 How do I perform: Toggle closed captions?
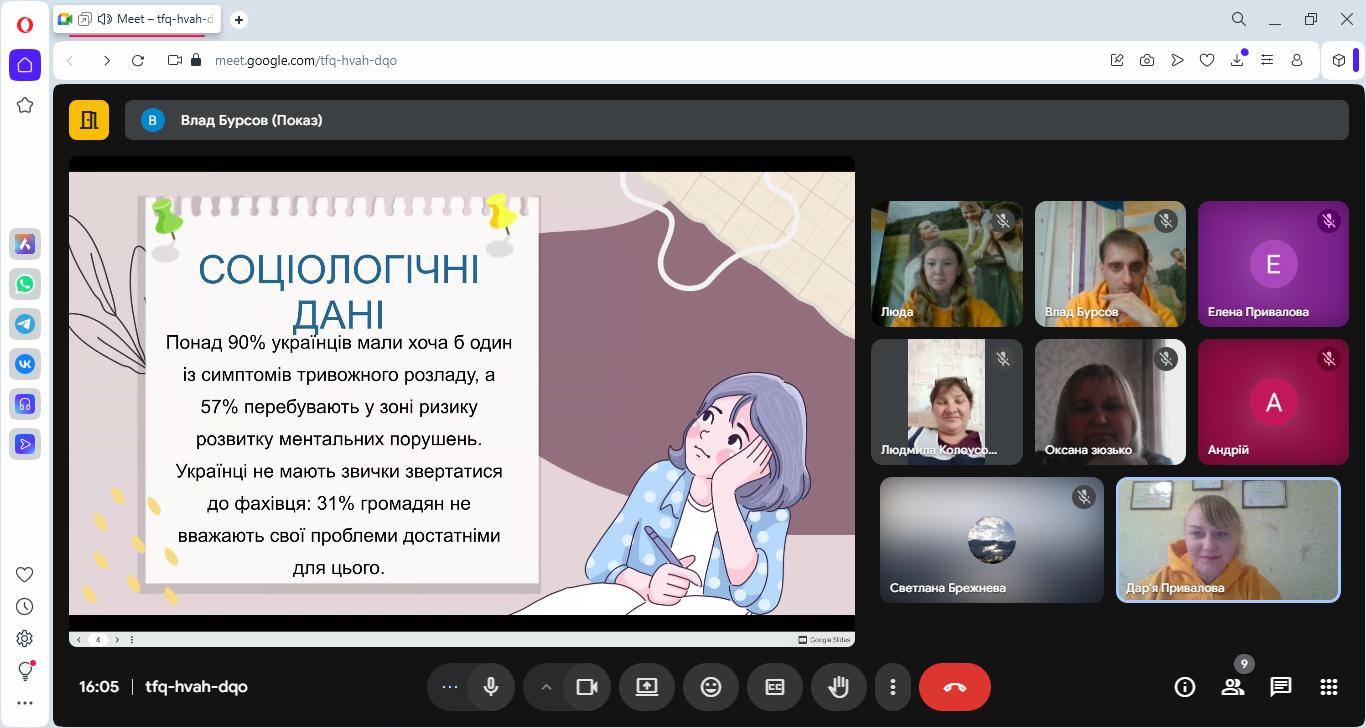(774, 687)
